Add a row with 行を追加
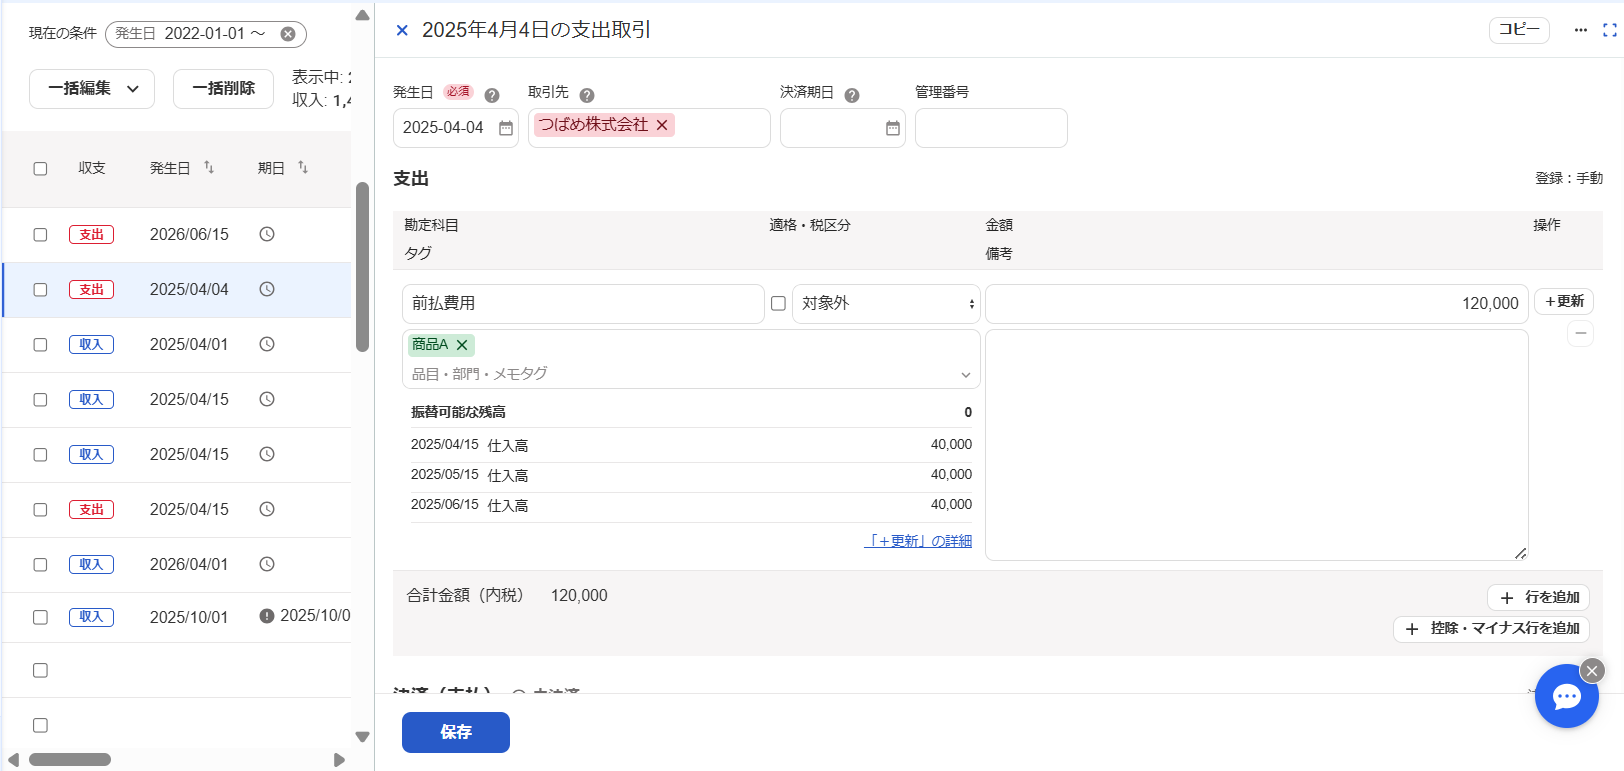 (x=1539, y=597)
